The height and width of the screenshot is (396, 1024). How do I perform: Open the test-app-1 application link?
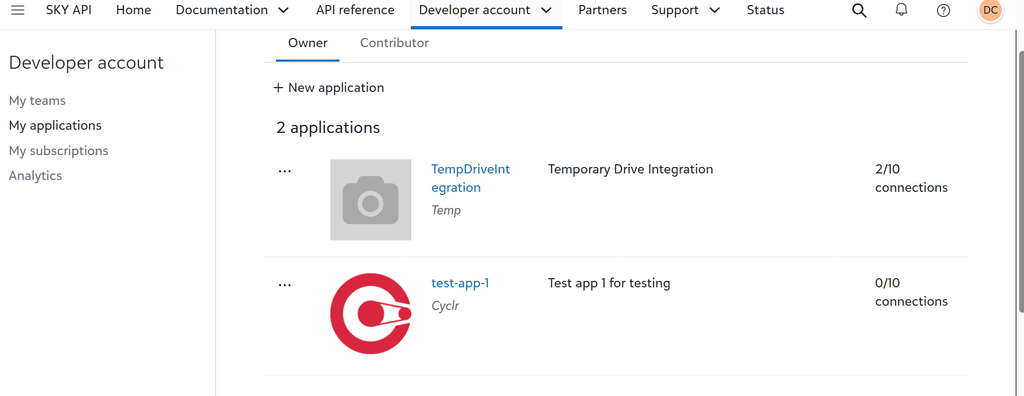[x=460, y=283]
